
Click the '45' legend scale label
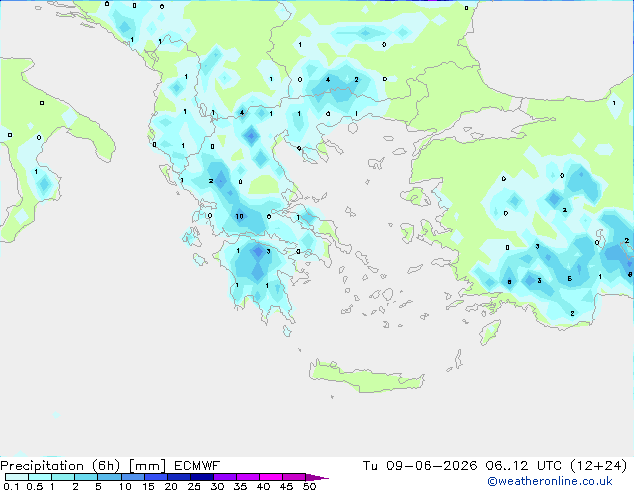pyautogui.click(x=286, y=486)
